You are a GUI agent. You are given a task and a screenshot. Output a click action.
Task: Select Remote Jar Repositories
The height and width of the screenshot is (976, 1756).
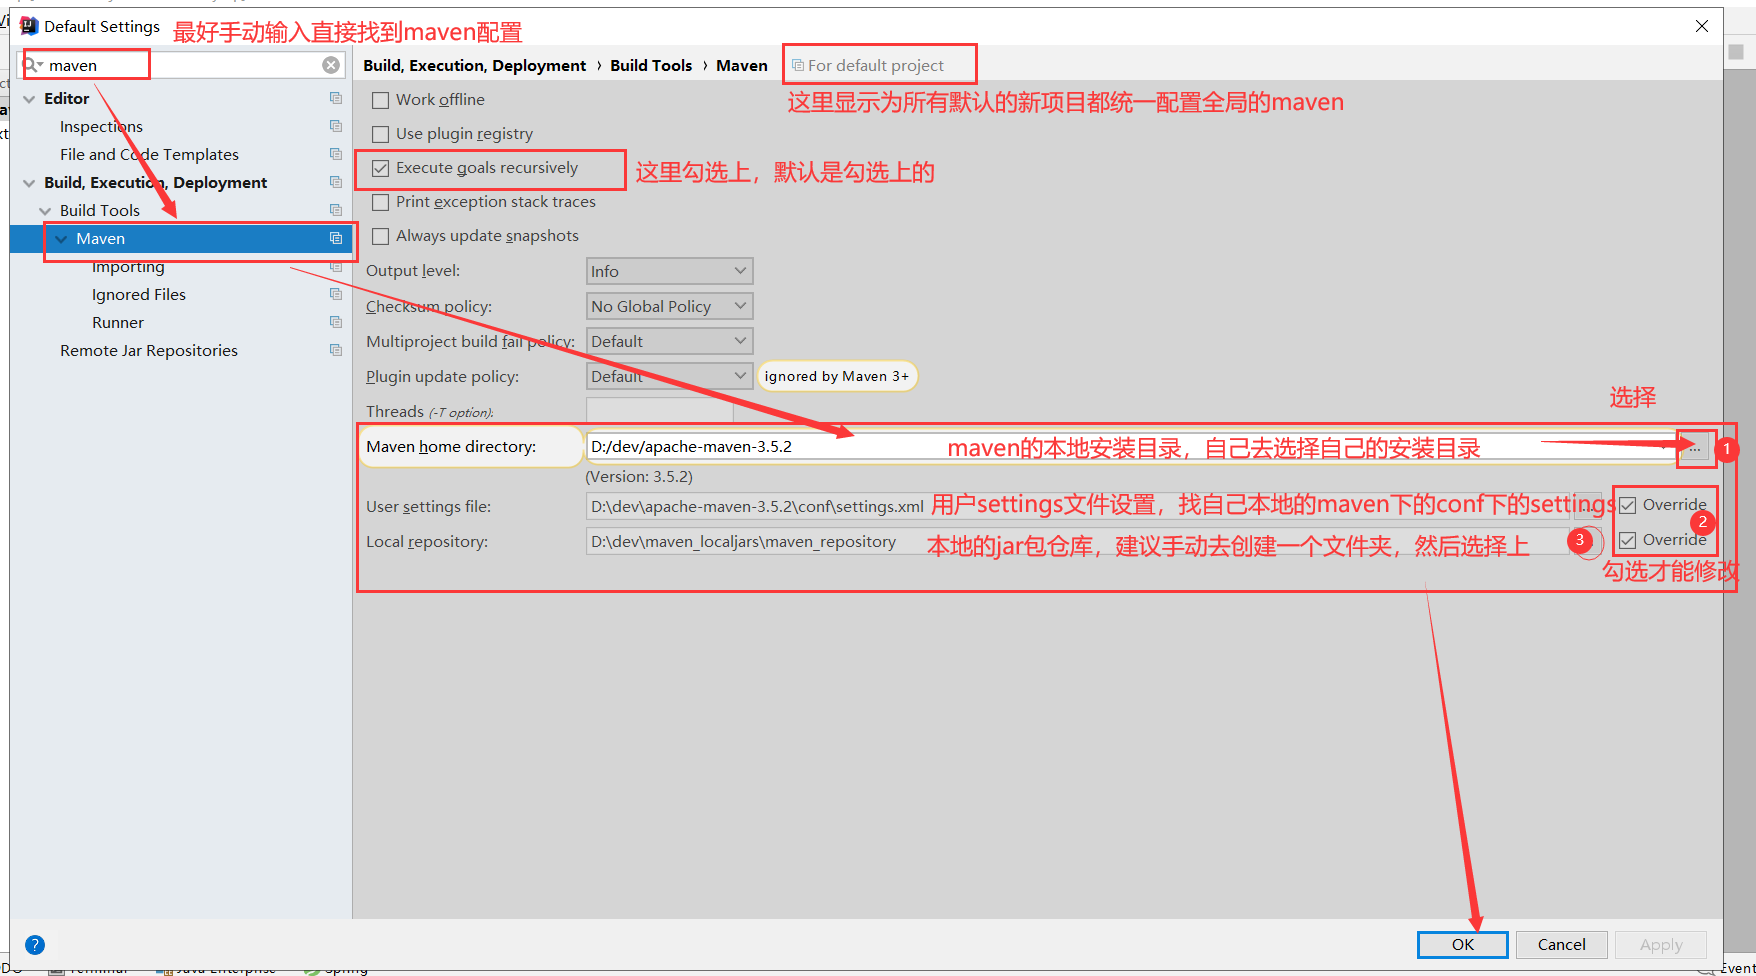149,350
